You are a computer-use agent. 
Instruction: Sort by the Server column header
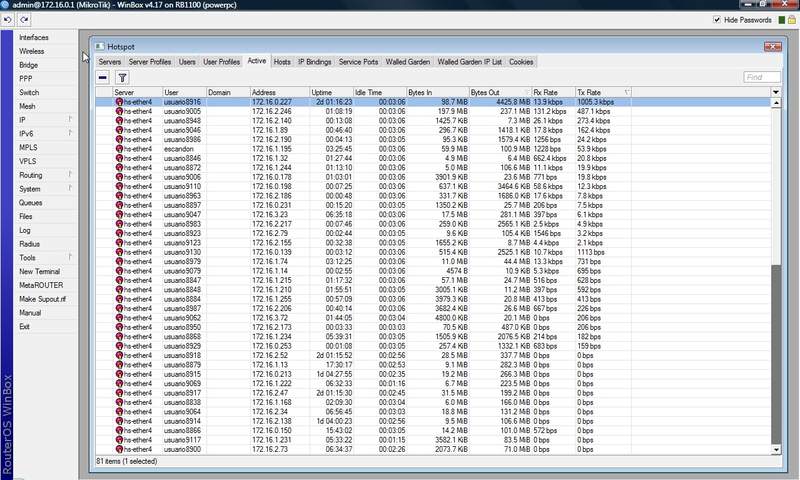click(x=137, y=92)
